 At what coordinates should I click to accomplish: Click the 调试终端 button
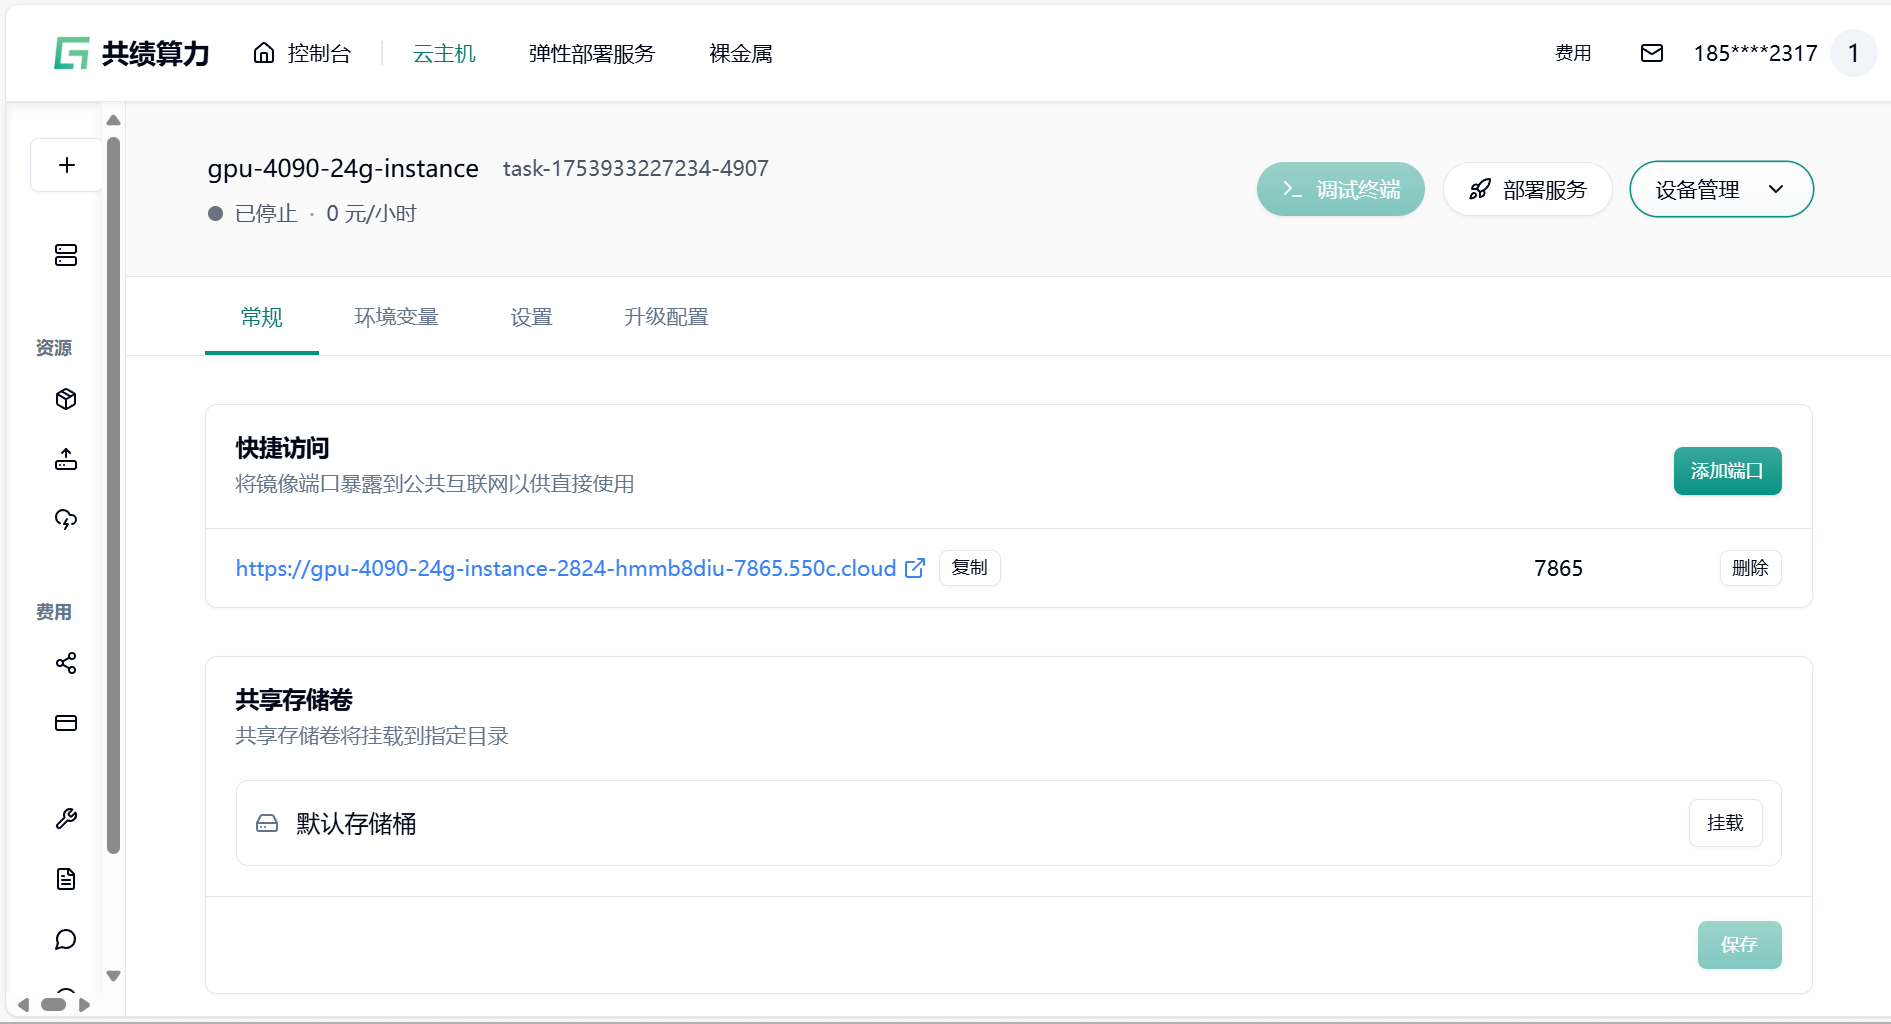[1340, 189]
